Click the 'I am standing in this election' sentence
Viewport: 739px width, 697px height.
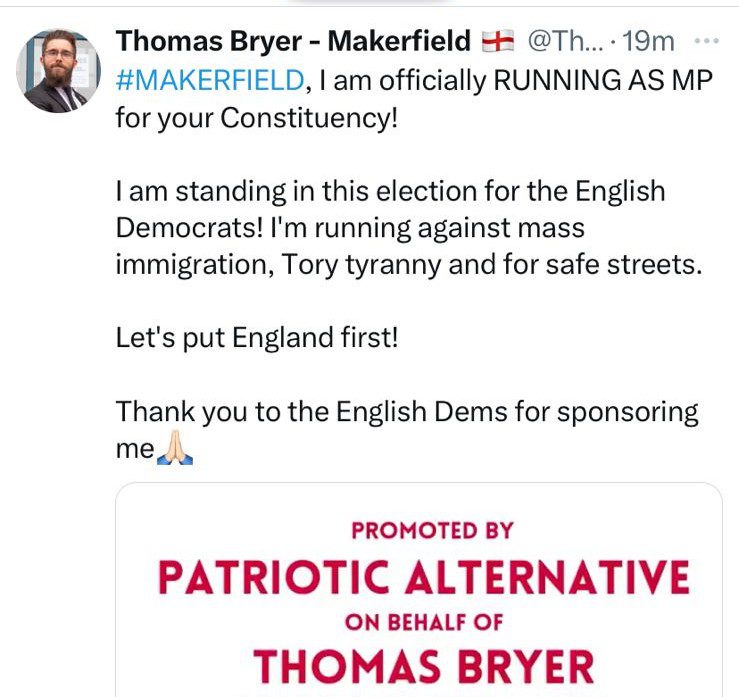pos(390,189)
